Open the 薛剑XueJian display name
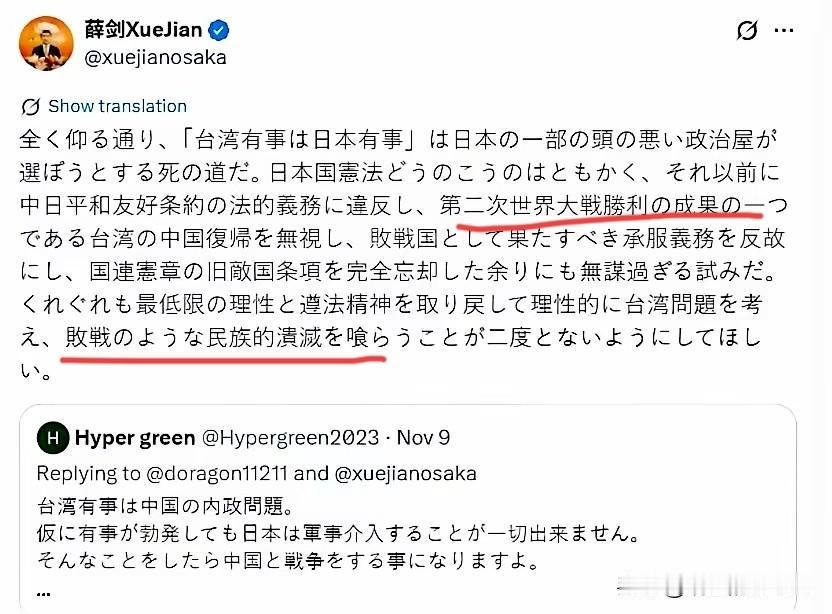The height and width of the screenshot is (614, 832). pos(143,29)
